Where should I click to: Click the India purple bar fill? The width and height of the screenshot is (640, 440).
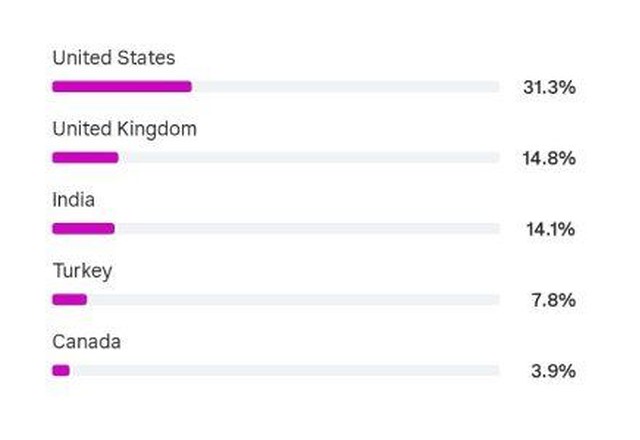pos(83,229)
